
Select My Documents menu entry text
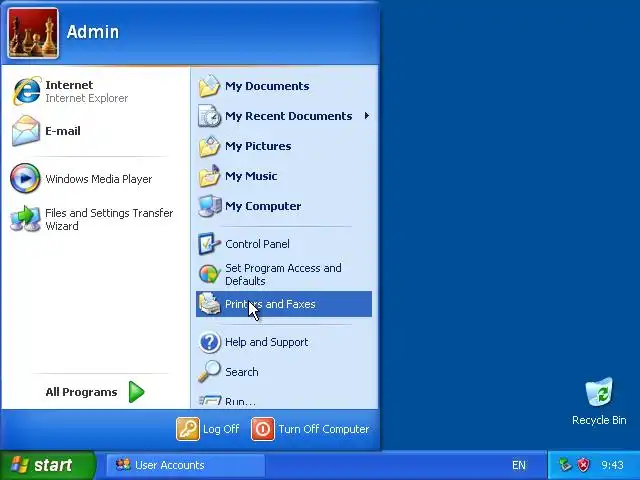267,86
